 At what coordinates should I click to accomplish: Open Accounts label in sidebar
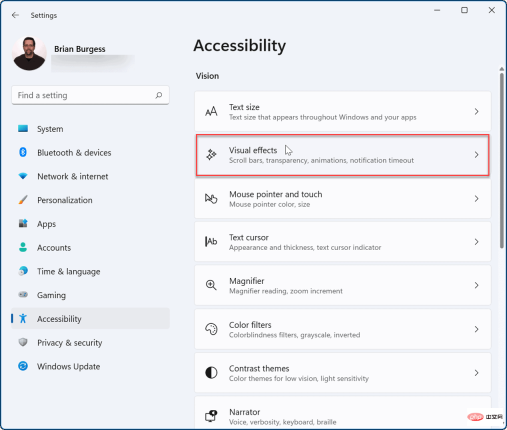tap(54, 248)
